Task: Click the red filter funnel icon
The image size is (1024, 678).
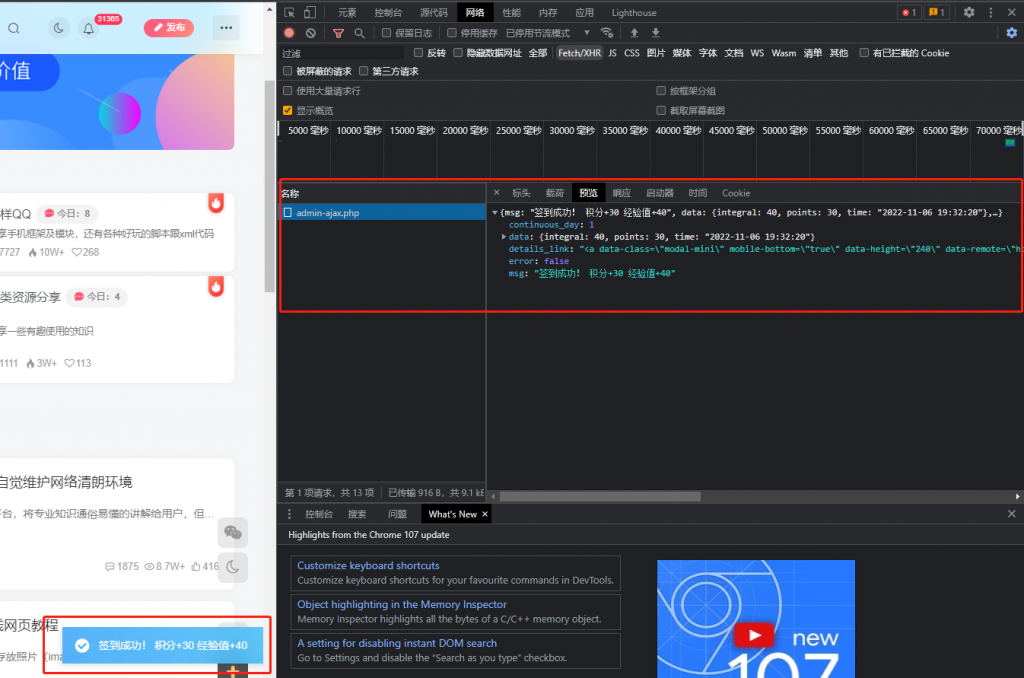Action: pos(338,33)
